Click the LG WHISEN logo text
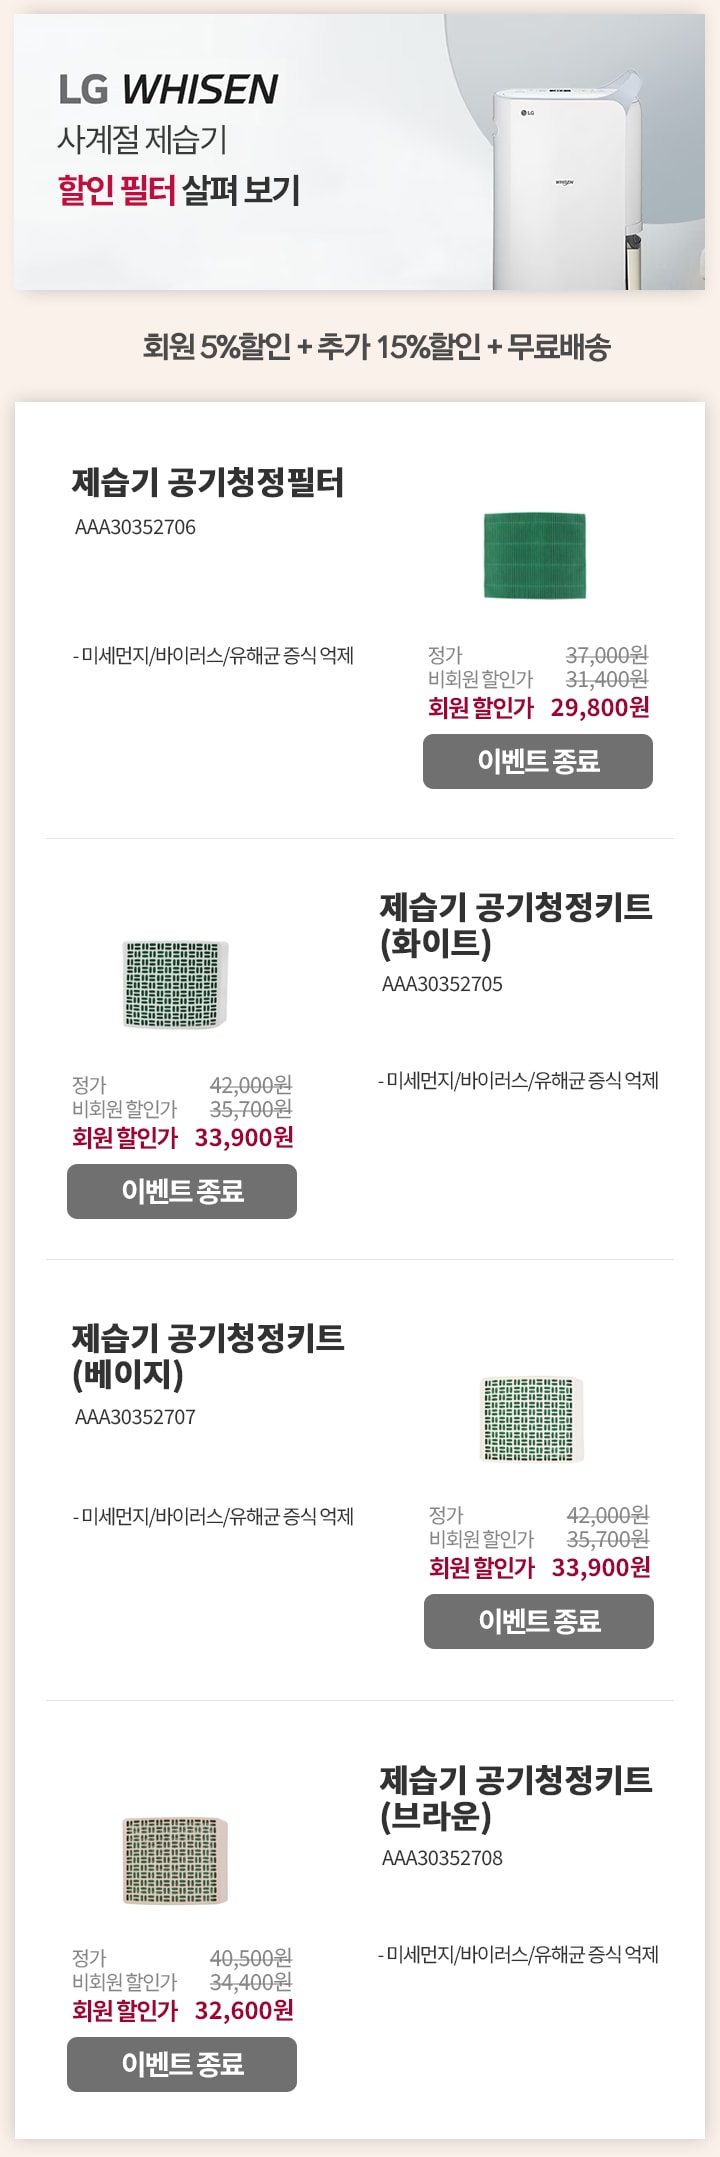This screenshot has width=720, height=2157. 168,90
